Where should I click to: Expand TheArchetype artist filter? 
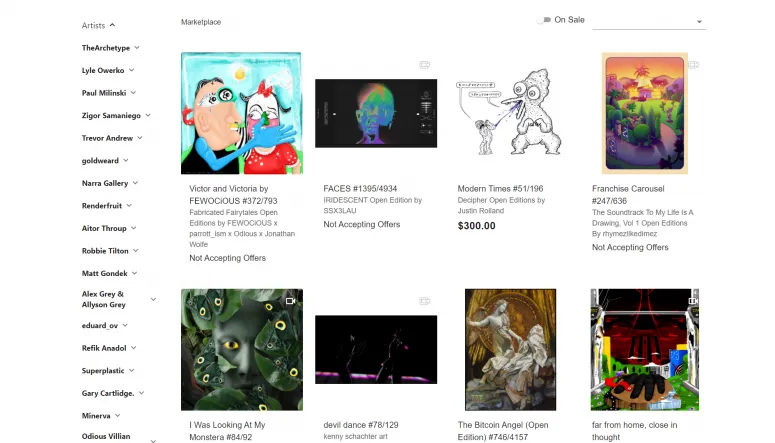[x=137, y=47]
